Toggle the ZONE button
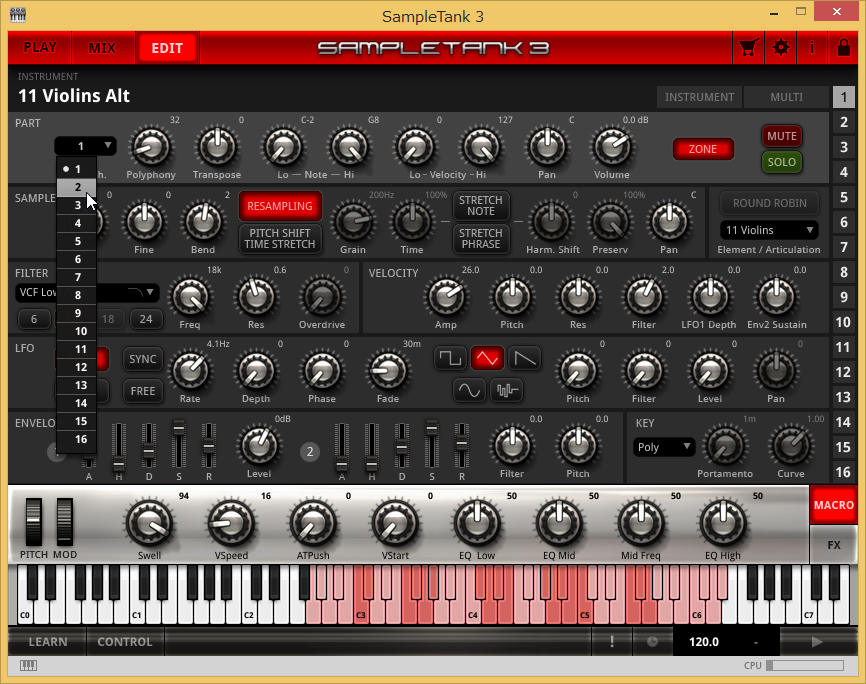The width and height of the screenshot is (866, 684). tap(703, 149)
